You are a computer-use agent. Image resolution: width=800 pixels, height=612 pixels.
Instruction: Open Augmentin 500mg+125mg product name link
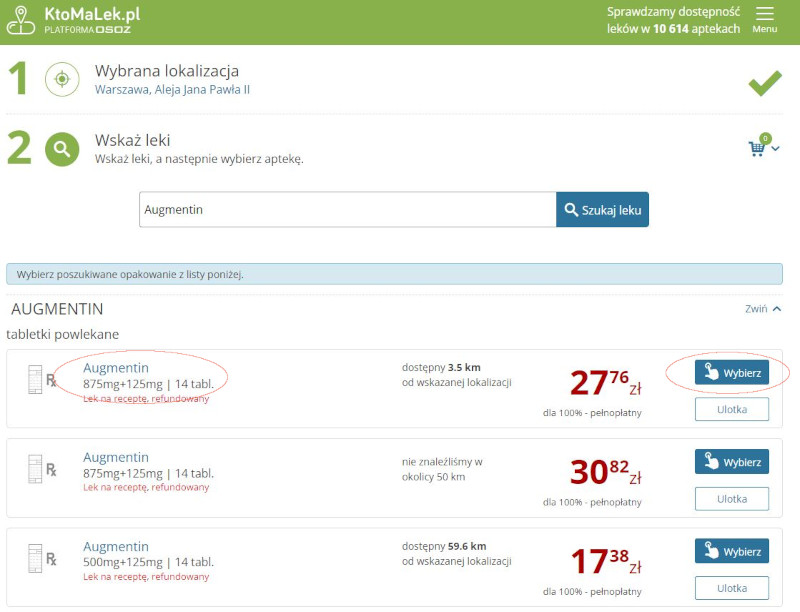[x=116, y=547]
